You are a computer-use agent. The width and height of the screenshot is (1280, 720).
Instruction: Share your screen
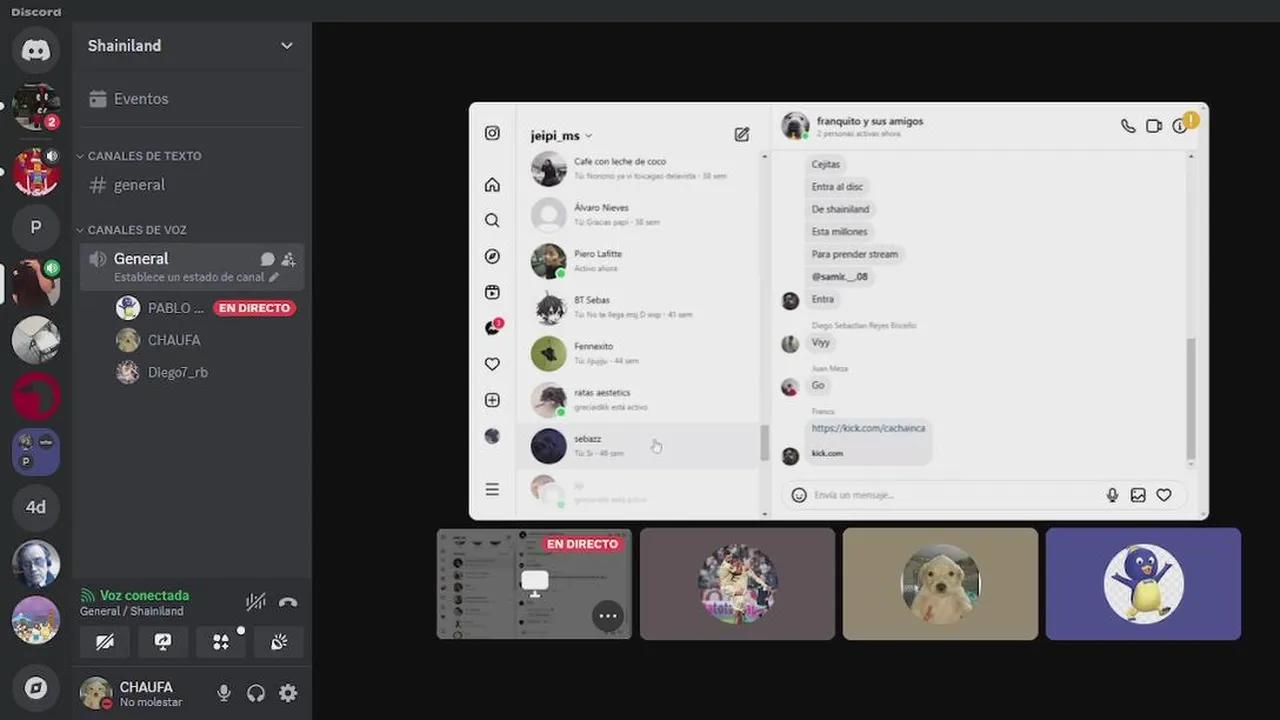click(x=163, y=642)
